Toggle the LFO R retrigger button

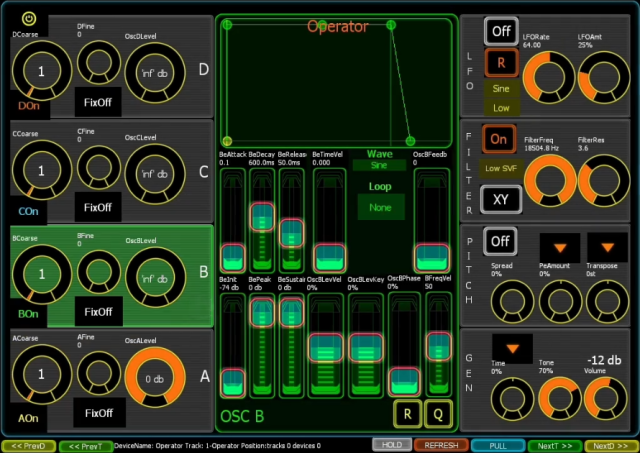point(501,63)
